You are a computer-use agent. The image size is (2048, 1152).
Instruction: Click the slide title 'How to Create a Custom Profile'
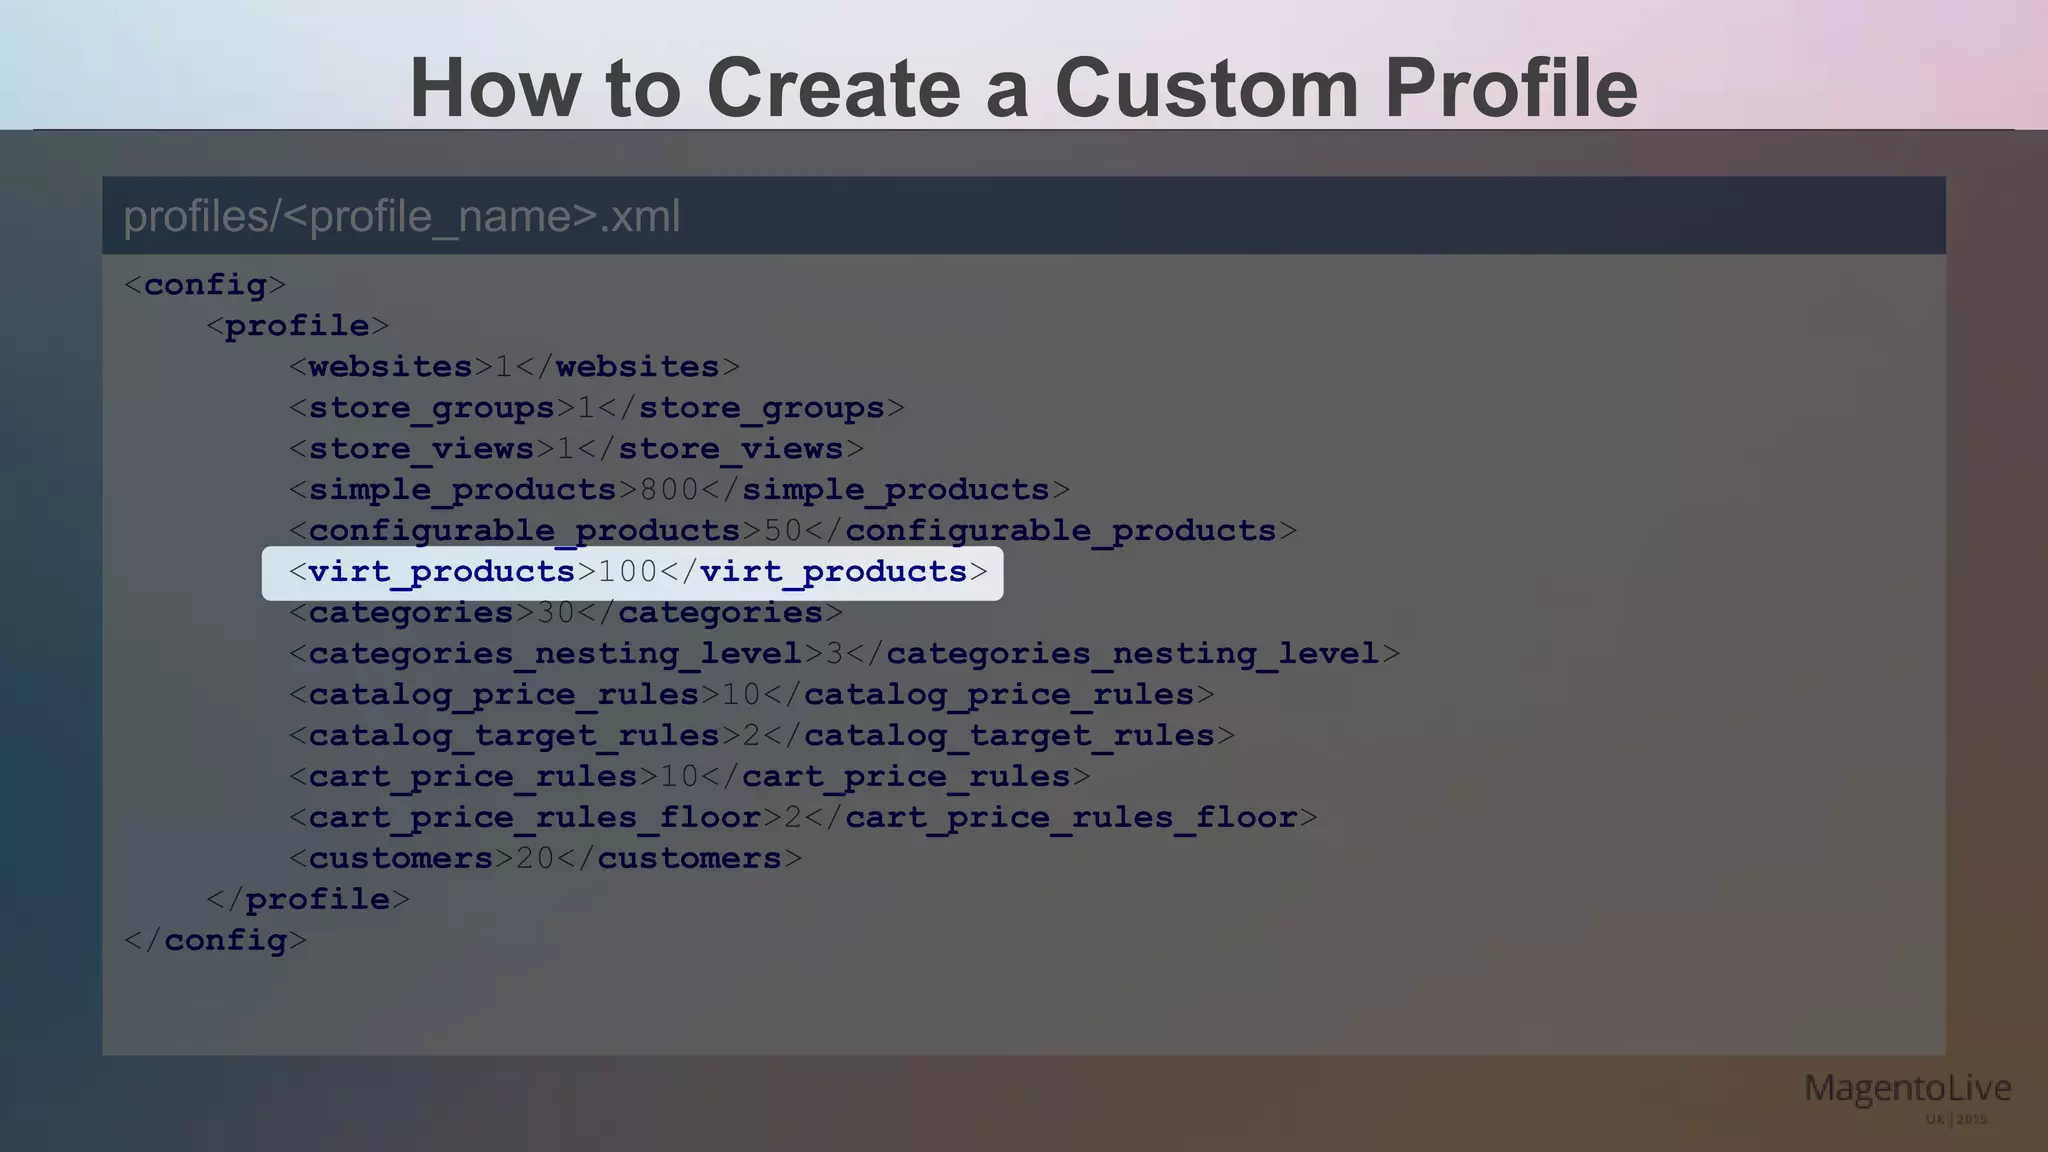[1024, 88]
